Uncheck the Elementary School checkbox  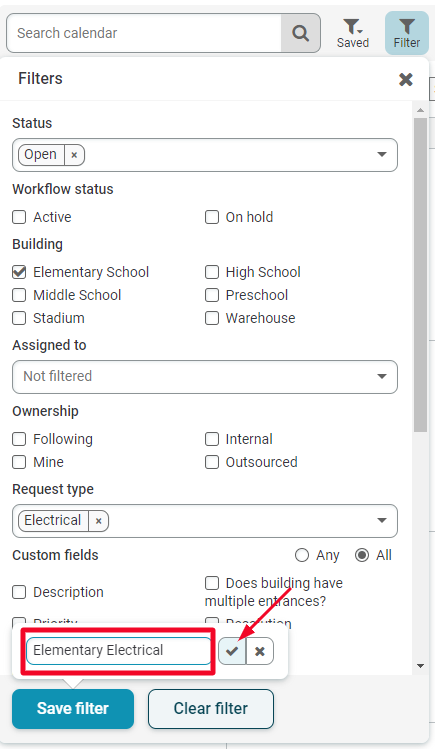(19, 272)
